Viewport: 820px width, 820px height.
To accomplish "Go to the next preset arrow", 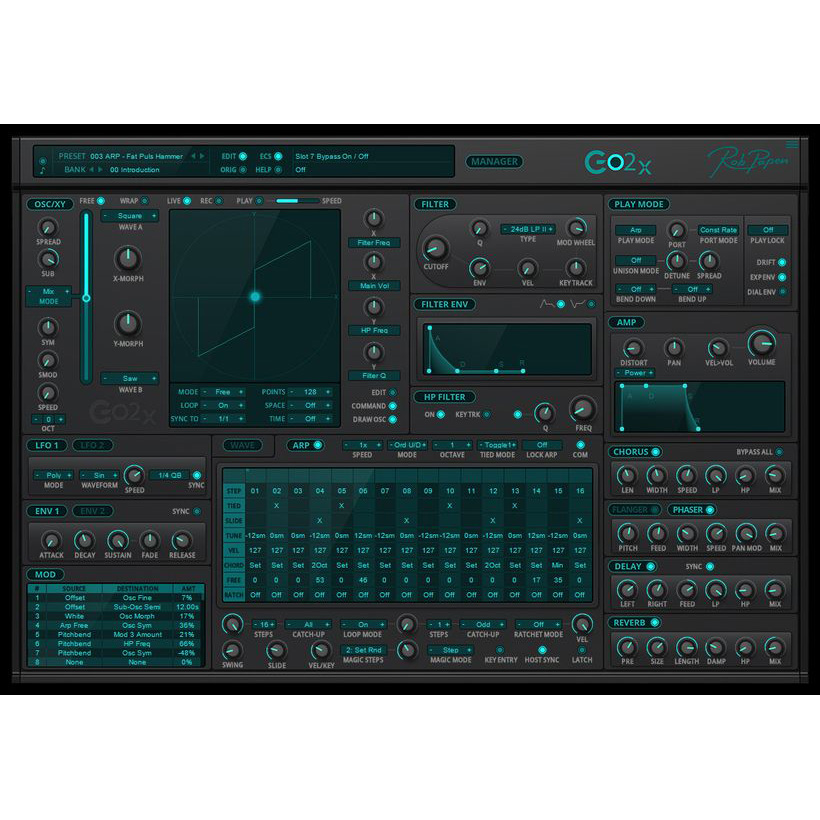I will coord(202,156).
